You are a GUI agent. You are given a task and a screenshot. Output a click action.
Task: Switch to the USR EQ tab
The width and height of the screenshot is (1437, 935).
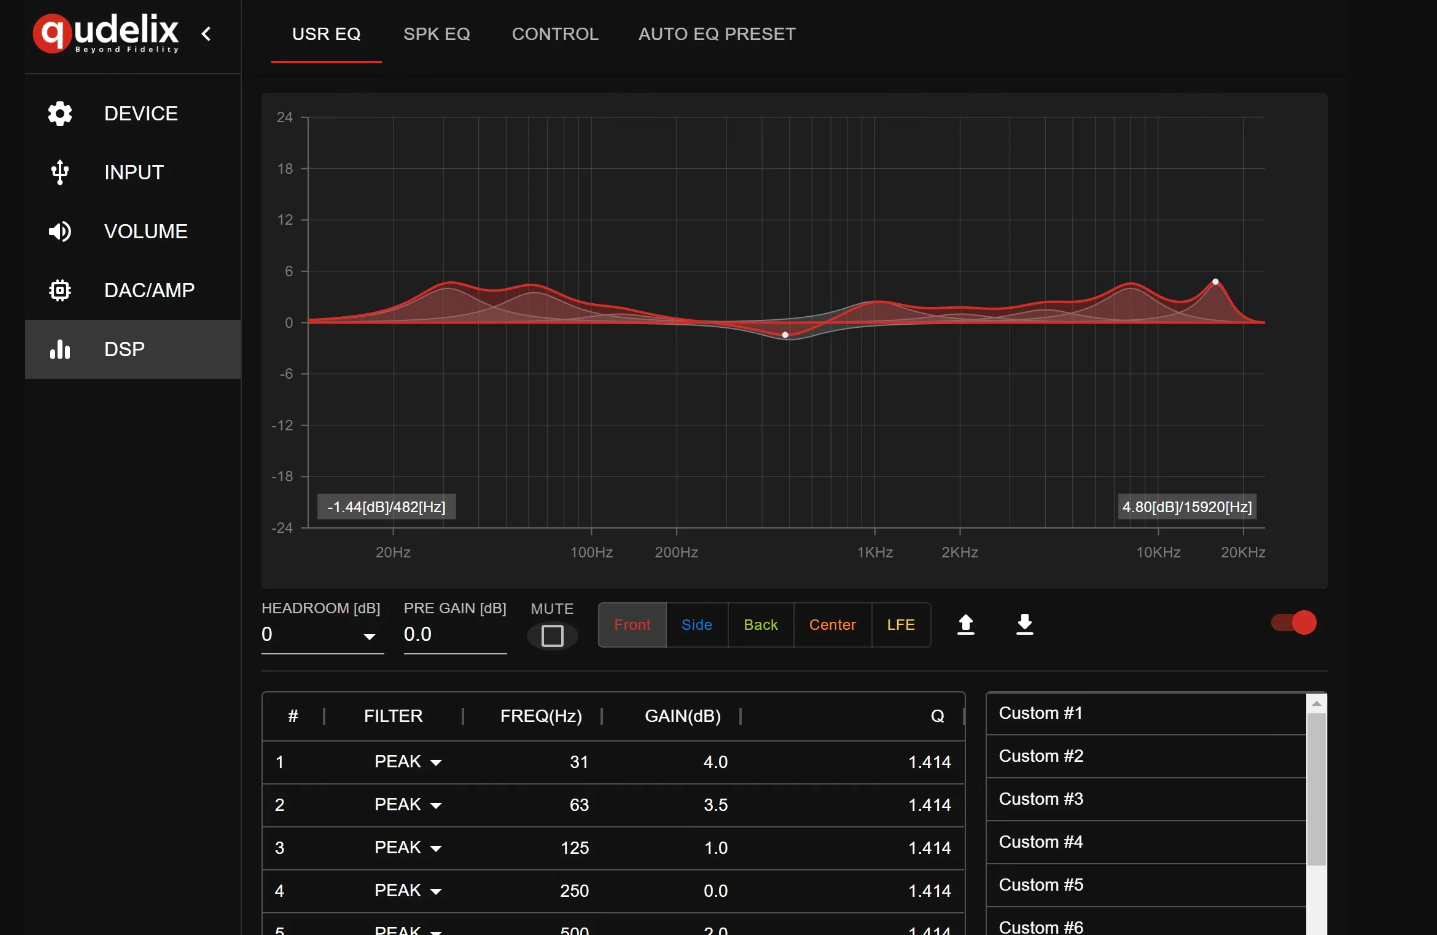point(326,34)
